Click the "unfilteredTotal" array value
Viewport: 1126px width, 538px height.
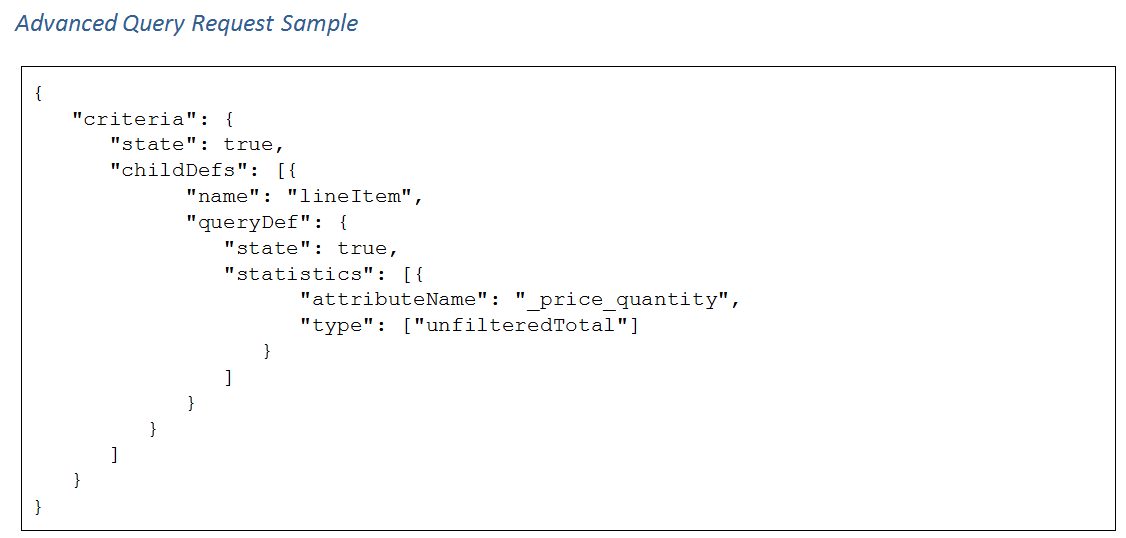520,325
